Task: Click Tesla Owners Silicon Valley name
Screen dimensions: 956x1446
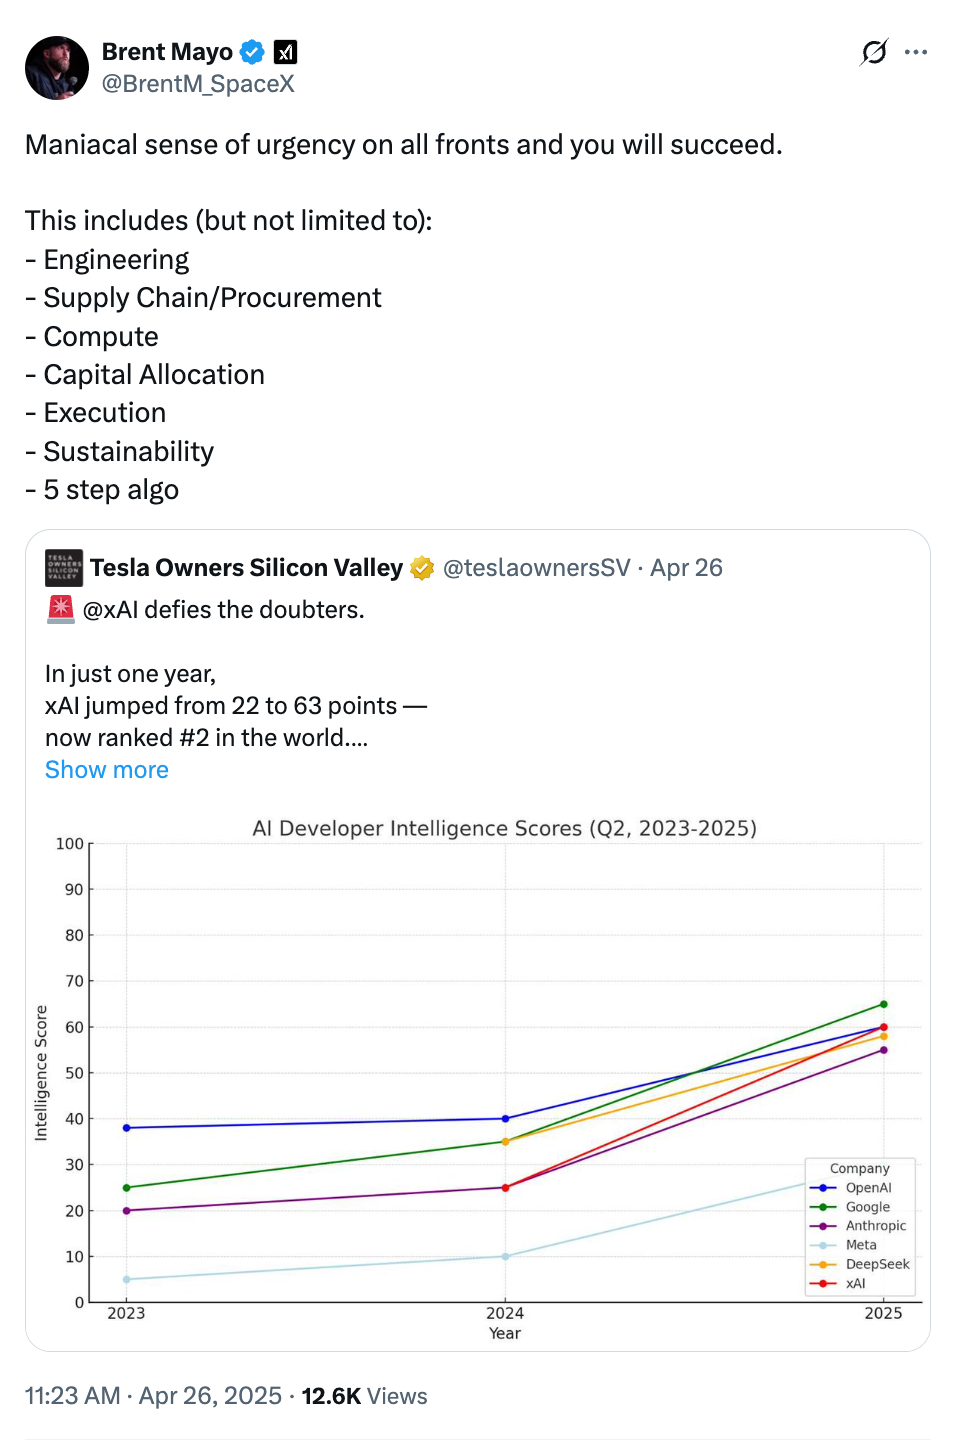Action: 246,568
